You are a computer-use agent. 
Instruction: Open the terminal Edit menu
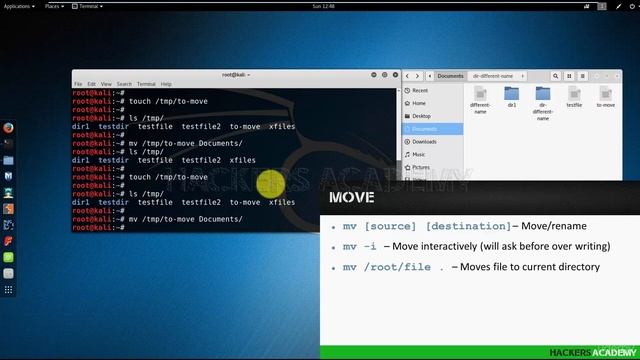[91, 84]
